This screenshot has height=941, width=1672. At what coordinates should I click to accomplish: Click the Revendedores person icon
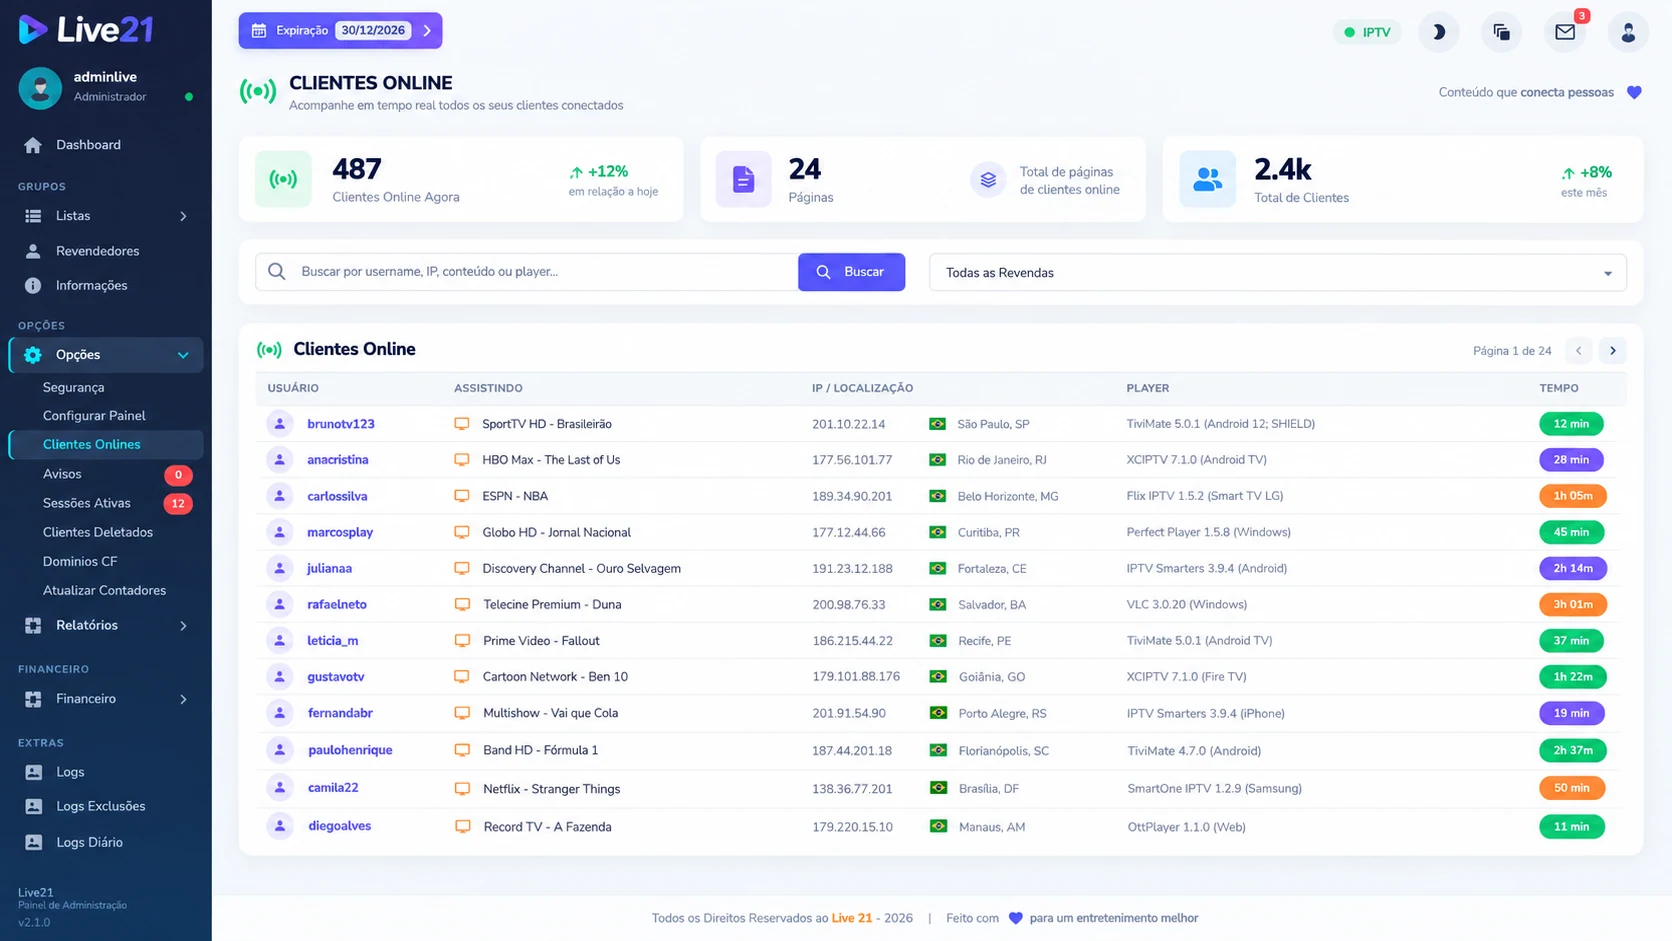[33, 251]
